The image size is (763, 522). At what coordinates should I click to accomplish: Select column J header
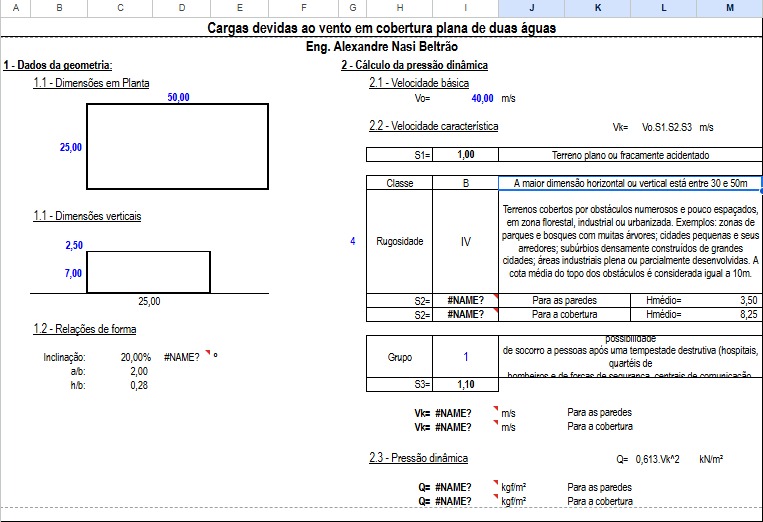[531, 8]
